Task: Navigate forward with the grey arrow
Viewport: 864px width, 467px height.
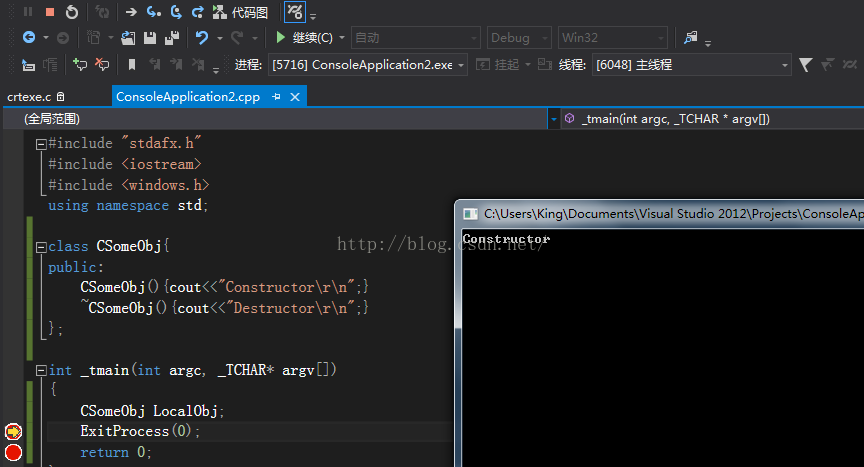Action: 63,37
